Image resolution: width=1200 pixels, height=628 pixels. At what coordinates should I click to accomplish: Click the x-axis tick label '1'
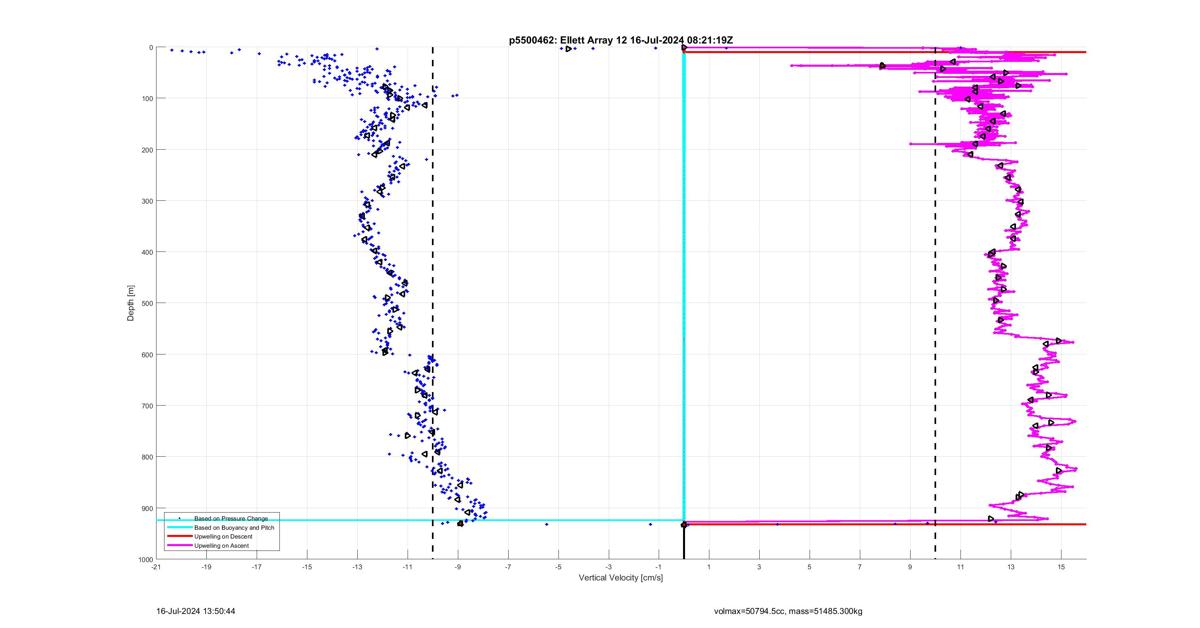(709, 568)
